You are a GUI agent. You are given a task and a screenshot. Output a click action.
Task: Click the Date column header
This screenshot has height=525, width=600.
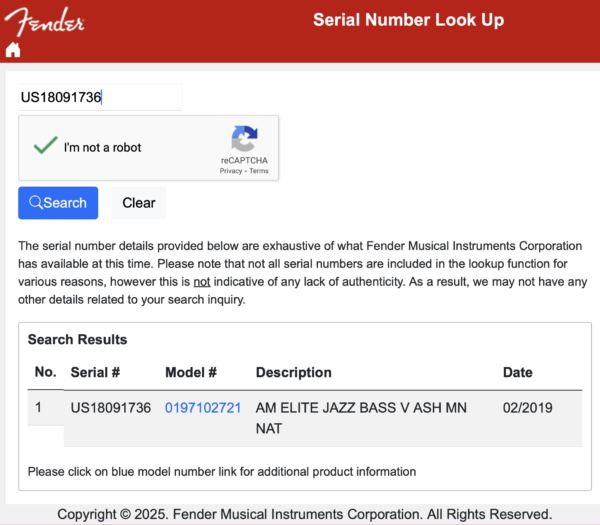click(518, 372)
